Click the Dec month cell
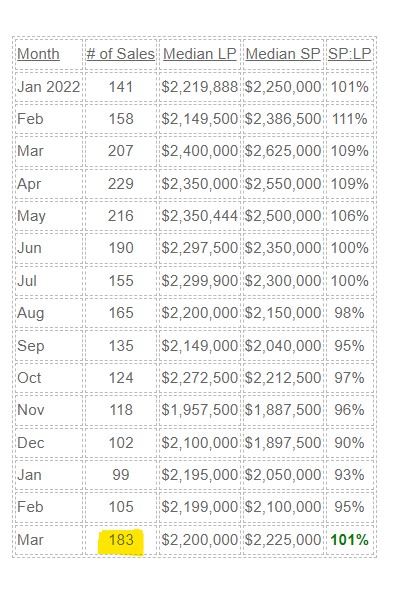 pyautogui.click(x=31, y=443)
